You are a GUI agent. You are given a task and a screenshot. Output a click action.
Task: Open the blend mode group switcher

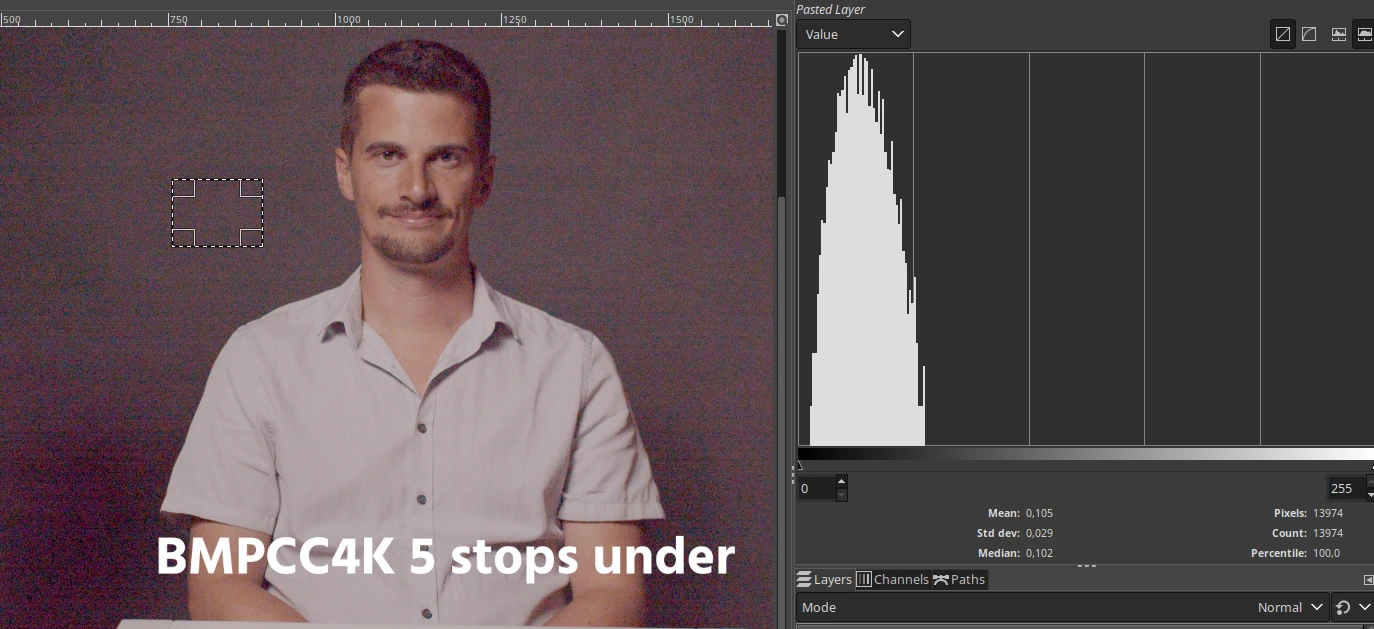1353,607
